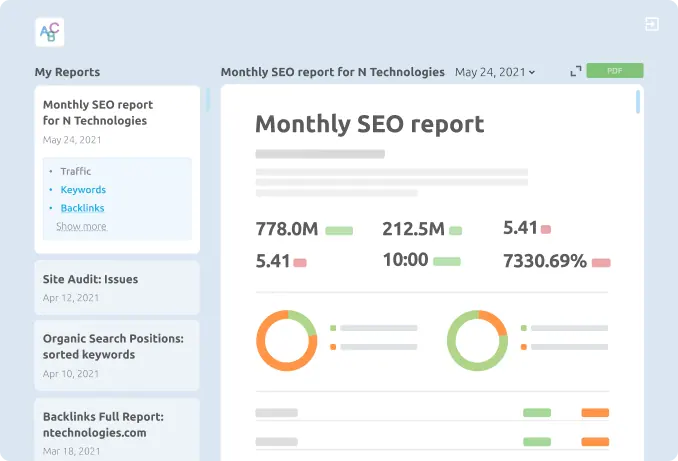Click the mostly orange donut chart
Viewport: 678px width, 461px height.
(287, 340)
